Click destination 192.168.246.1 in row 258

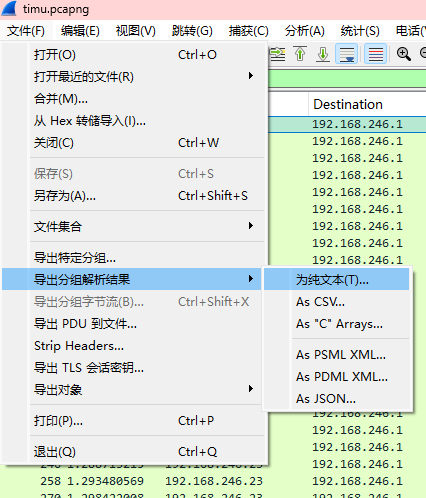[x=357, y=481]
